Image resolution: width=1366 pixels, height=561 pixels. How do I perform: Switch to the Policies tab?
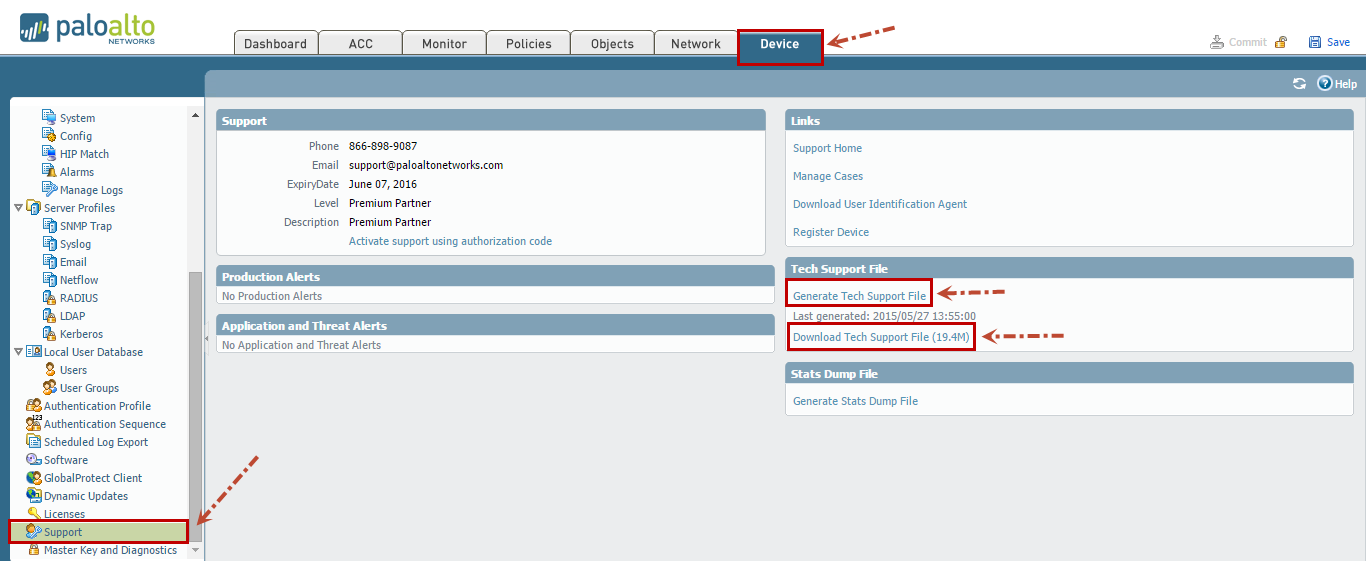point(528,44)
